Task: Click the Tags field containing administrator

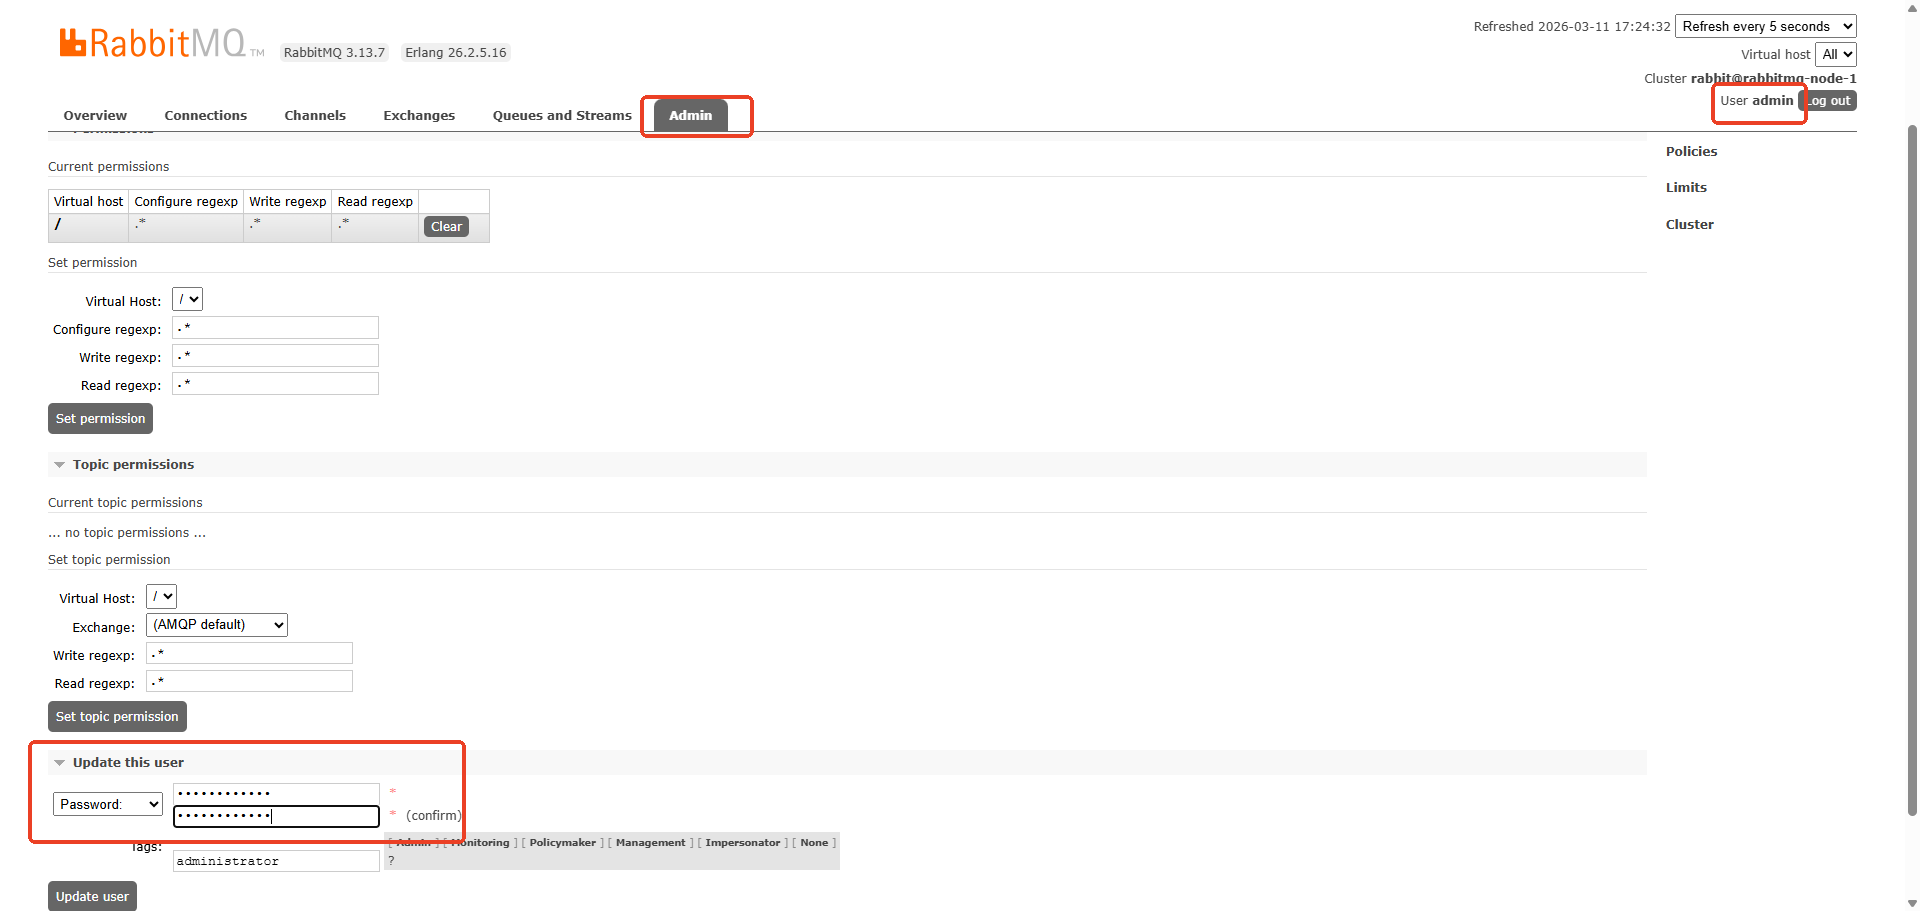Action: (x=276, y=861)
